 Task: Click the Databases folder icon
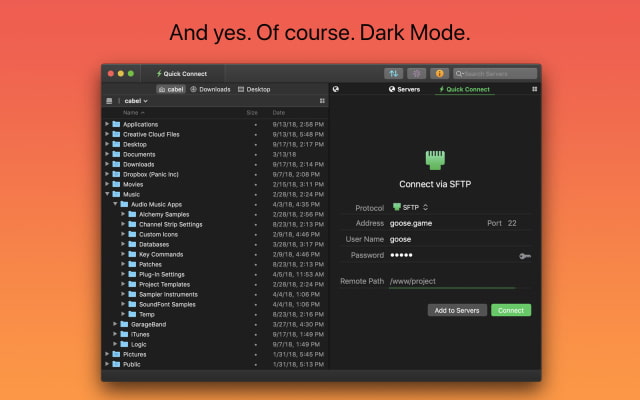[x=132, y=244]
